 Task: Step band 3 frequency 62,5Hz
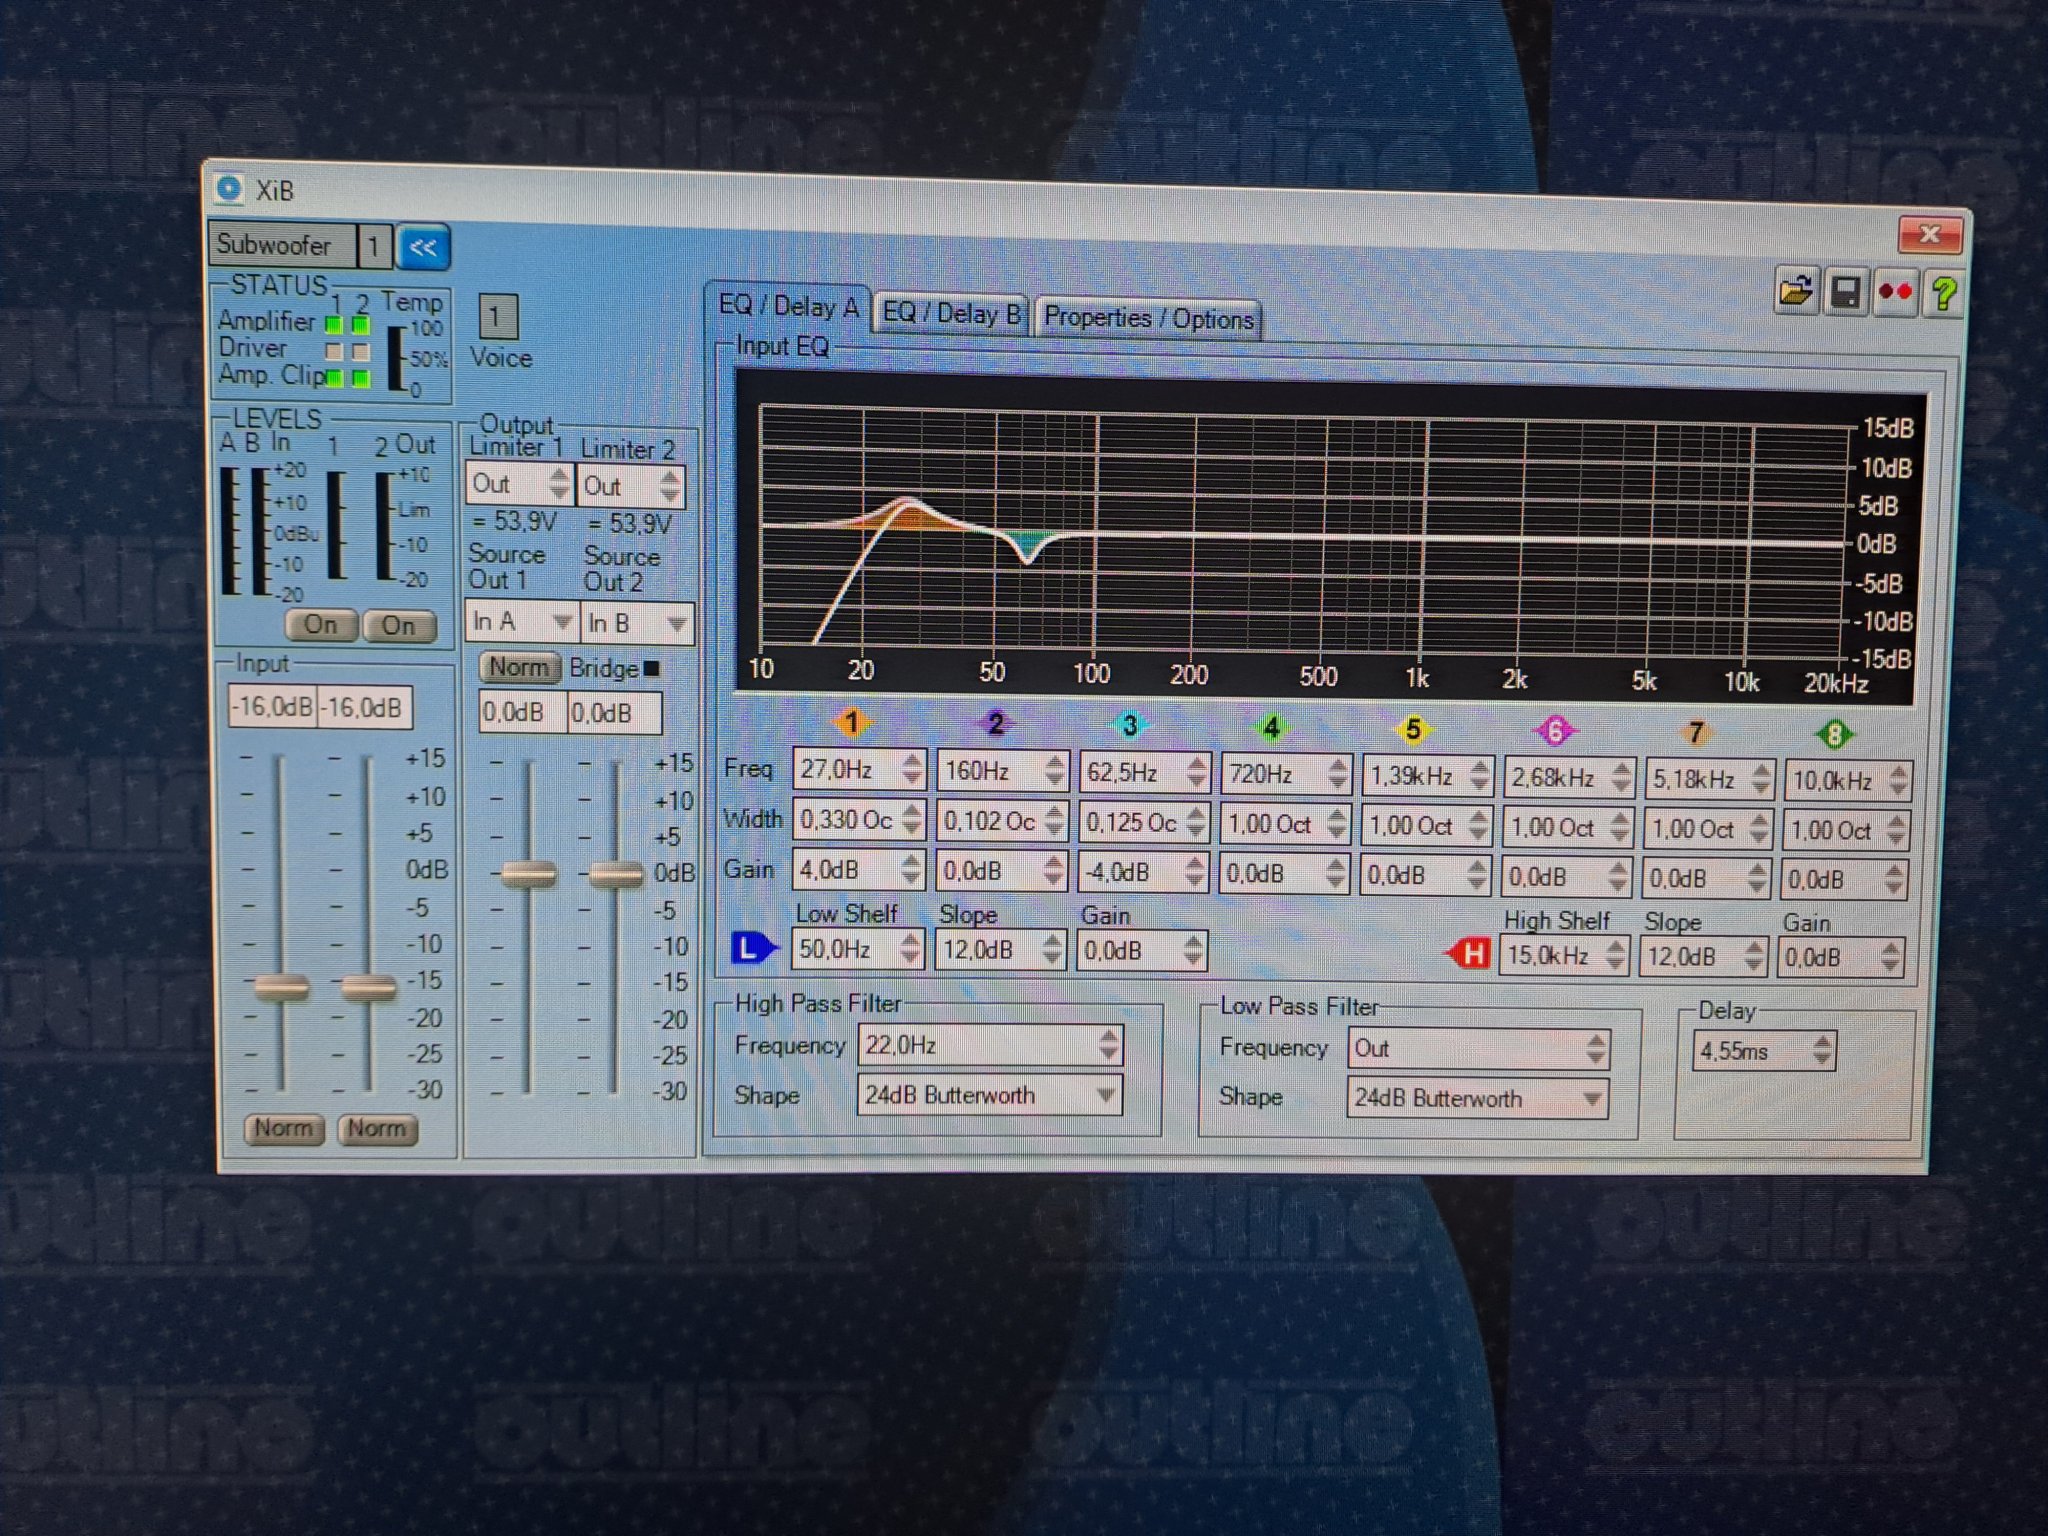point(1196,773)
